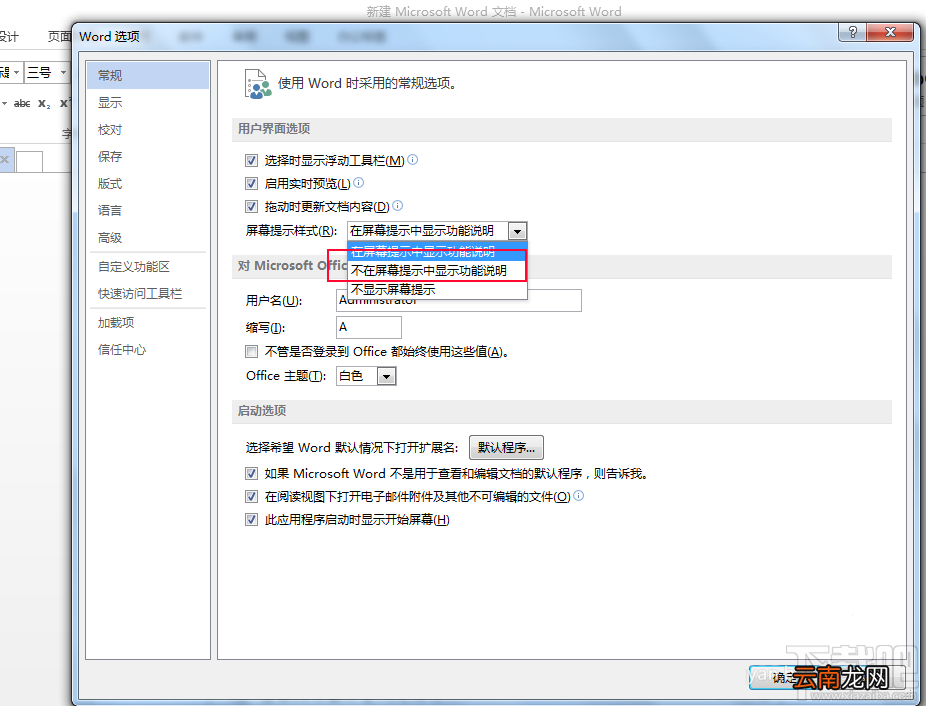926x706 pixels.
Task: Enable 不管是否登录到 Office 都始终使用这些值 checkbox
Action: [252, 352]
